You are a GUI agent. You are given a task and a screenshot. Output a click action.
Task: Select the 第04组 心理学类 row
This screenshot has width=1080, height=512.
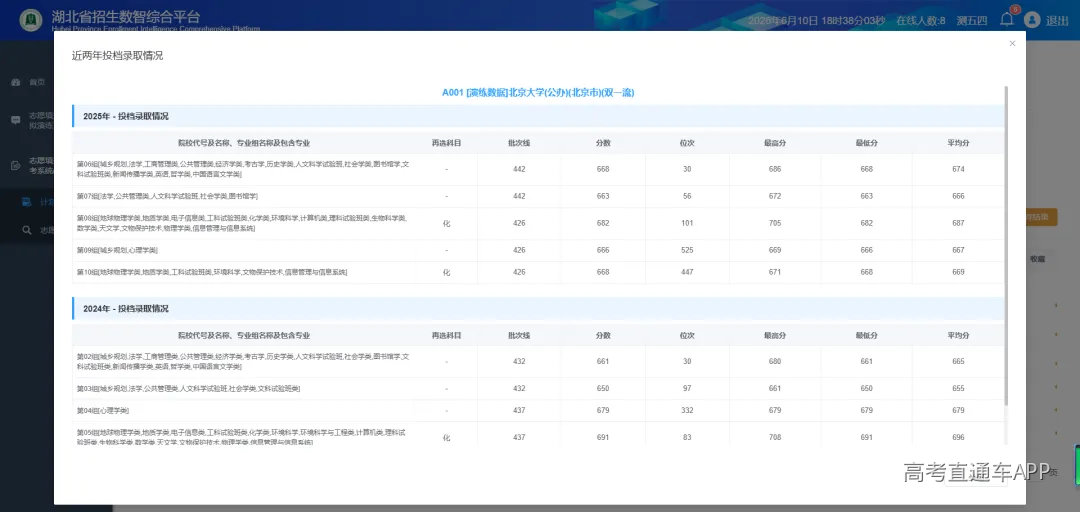(538, 411)
